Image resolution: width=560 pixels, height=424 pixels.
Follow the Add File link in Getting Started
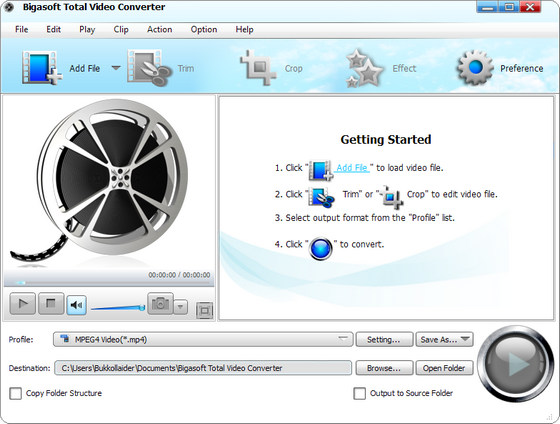352,168
